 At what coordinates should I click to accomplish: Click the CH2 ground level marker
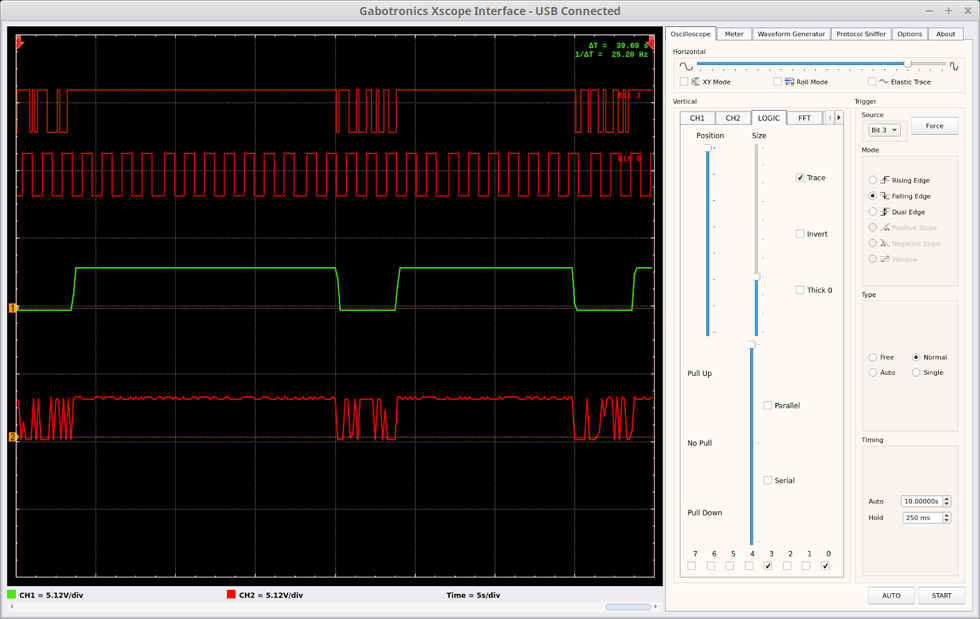click(x=13, y=437)
